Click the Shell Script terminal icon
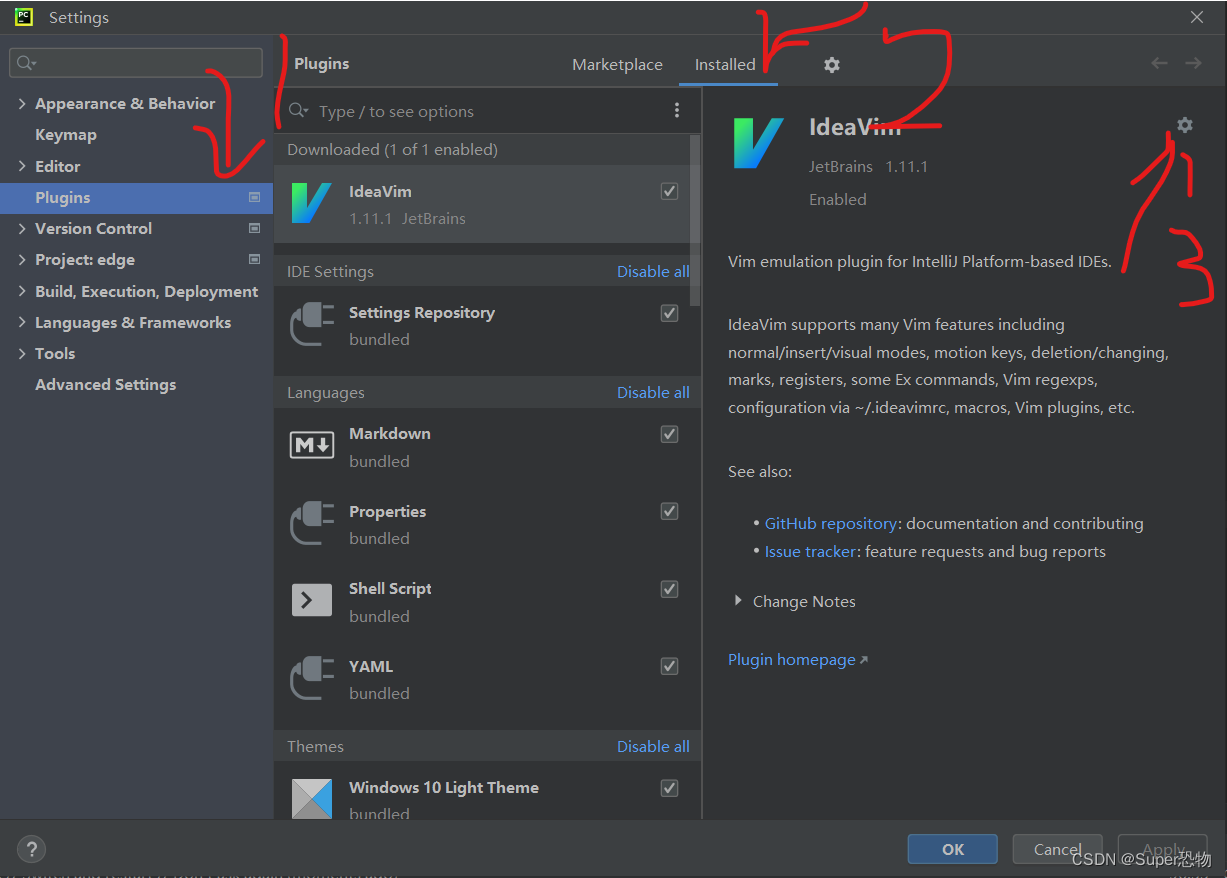The image size is (1227, 878). click(x=311, y=600)
